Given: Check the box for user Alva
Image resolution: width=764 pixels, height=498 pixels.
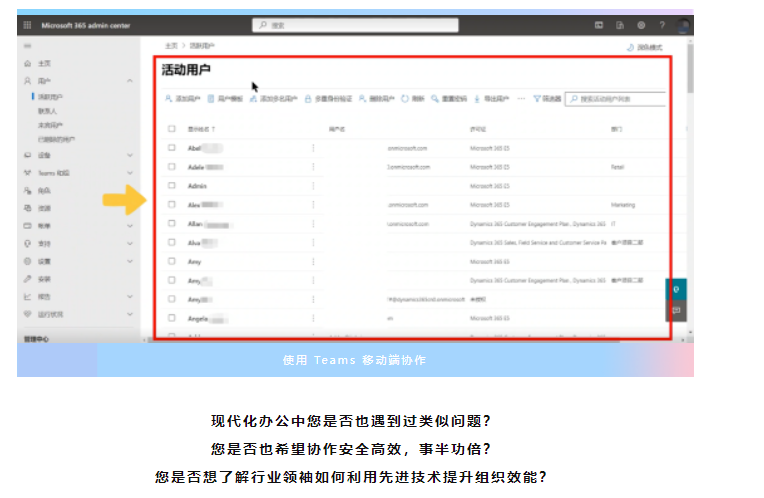Looking at the screenshot, I should point(172,242).
